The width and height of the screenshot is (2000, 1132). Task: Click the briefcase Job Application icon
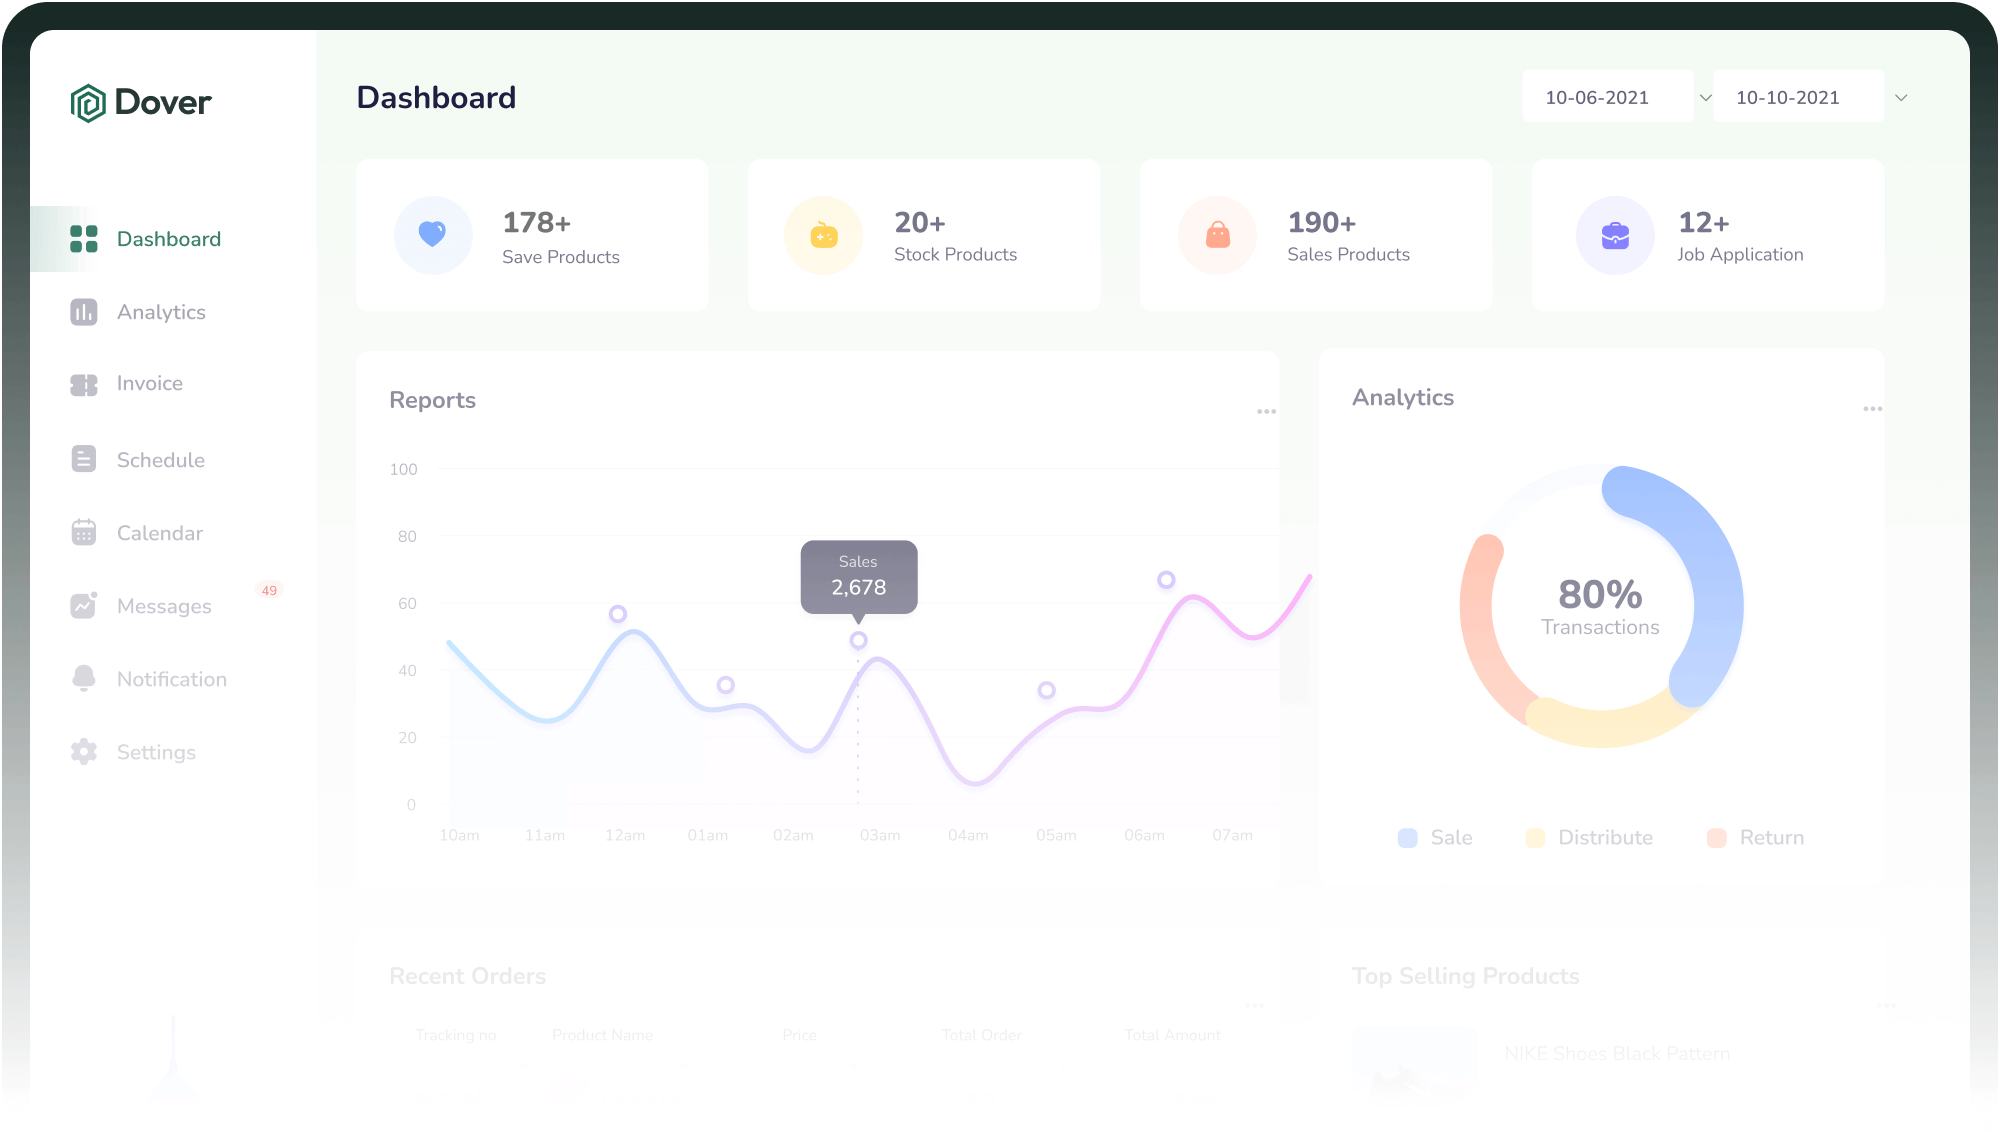(1615, 236)
